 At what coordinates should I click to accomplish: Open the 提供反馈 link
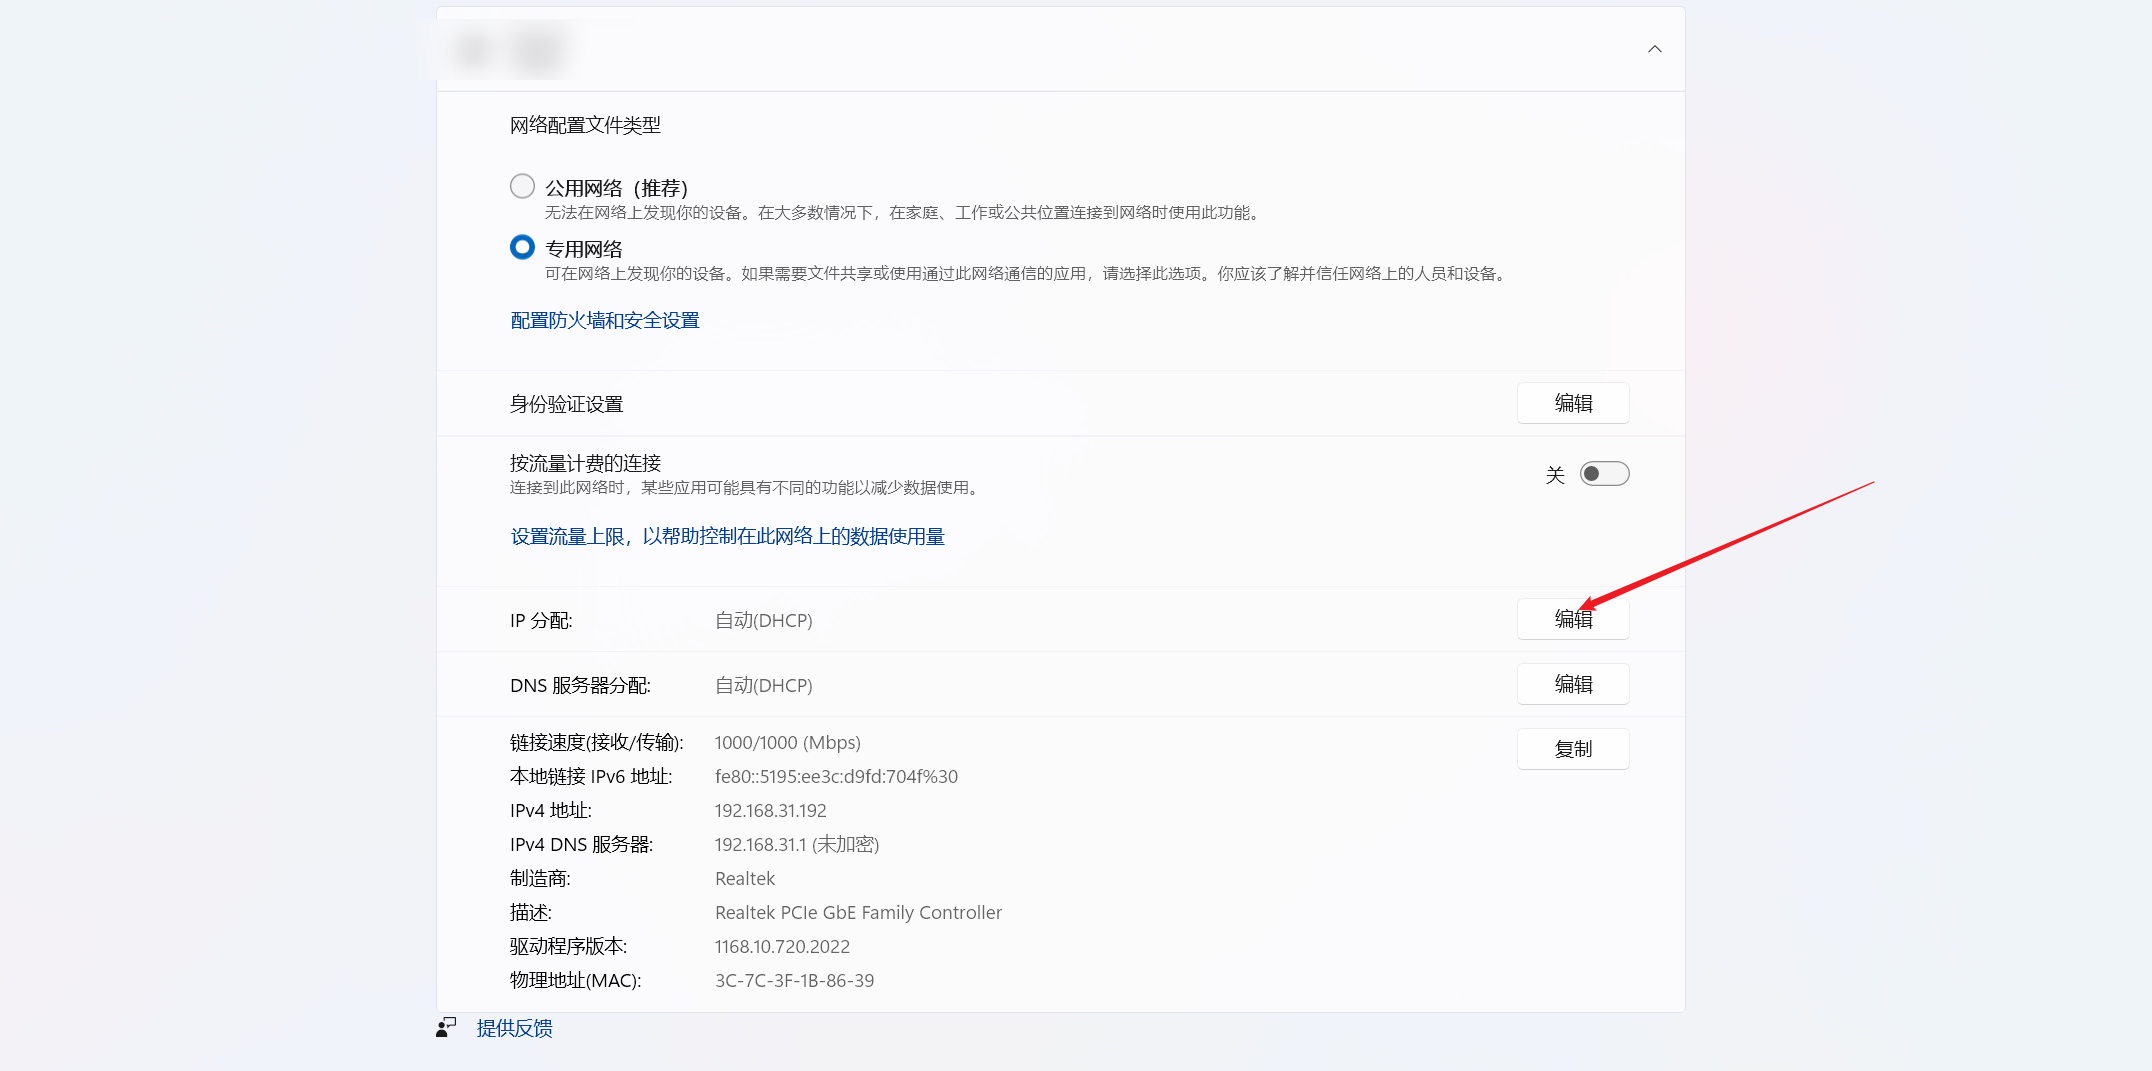pos(514,1028)
